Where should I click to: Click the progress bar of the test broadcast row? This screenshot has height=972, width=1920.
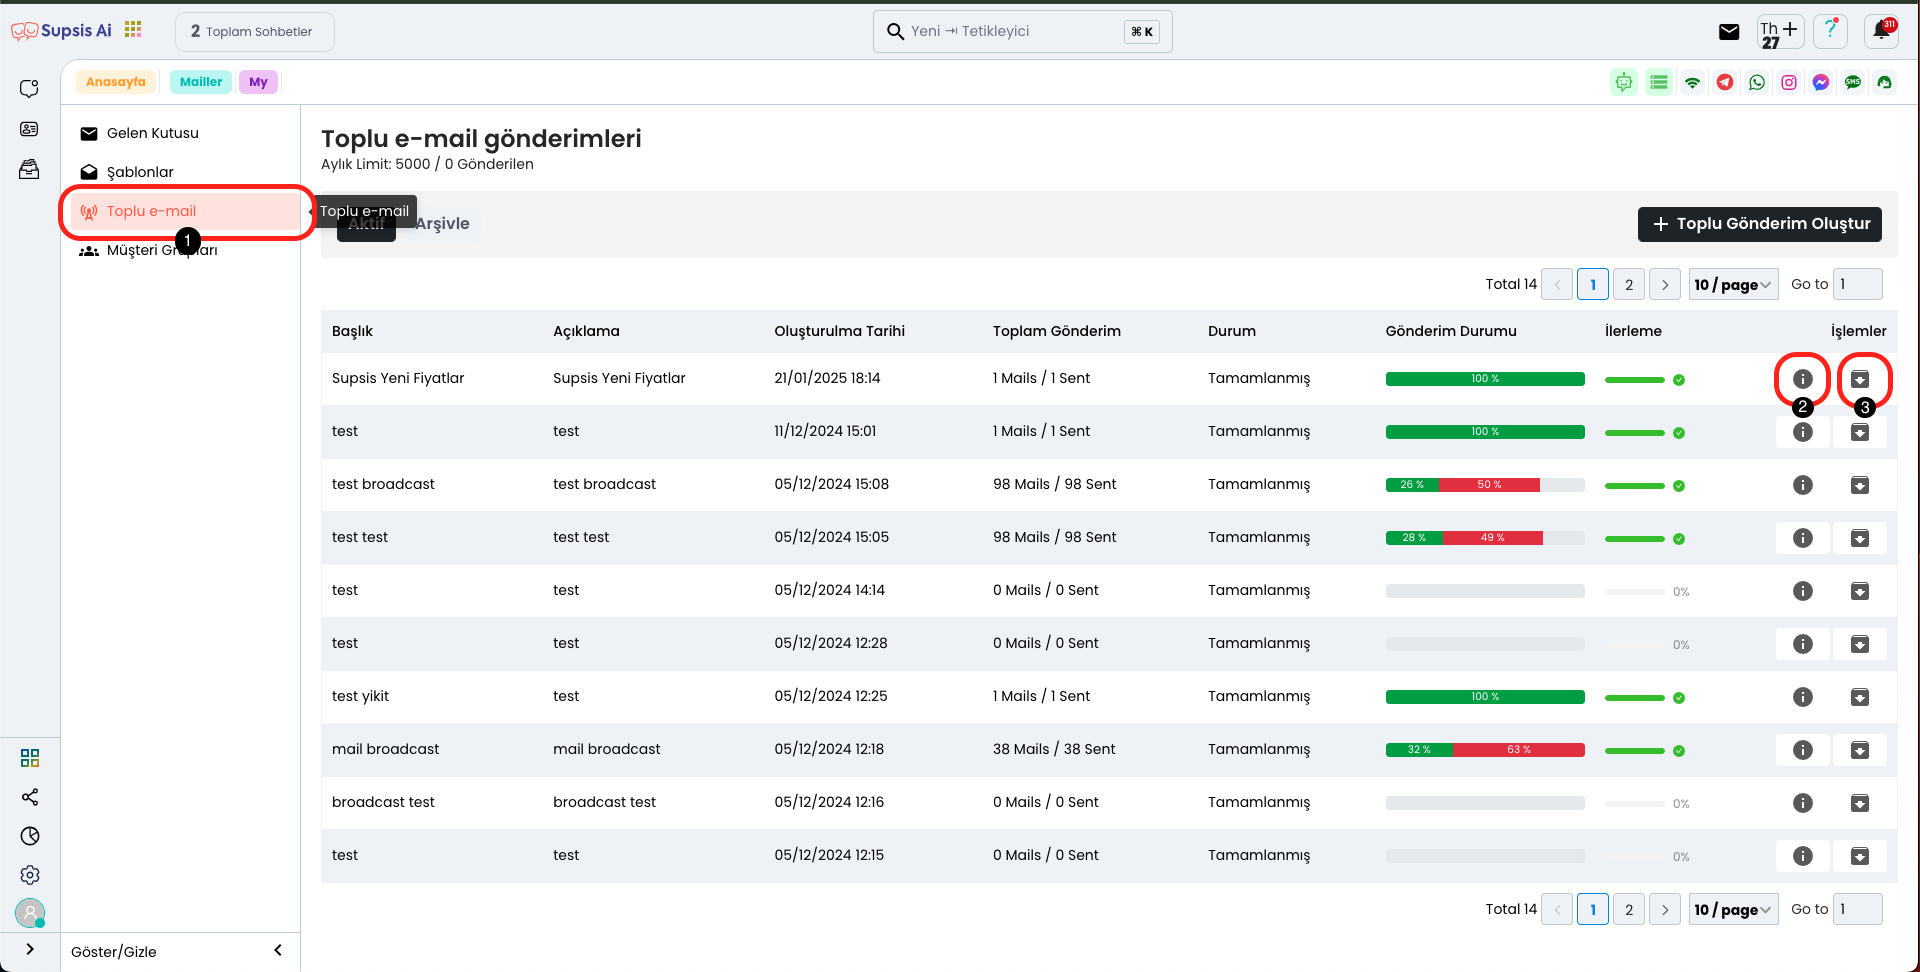(1485, 485)
